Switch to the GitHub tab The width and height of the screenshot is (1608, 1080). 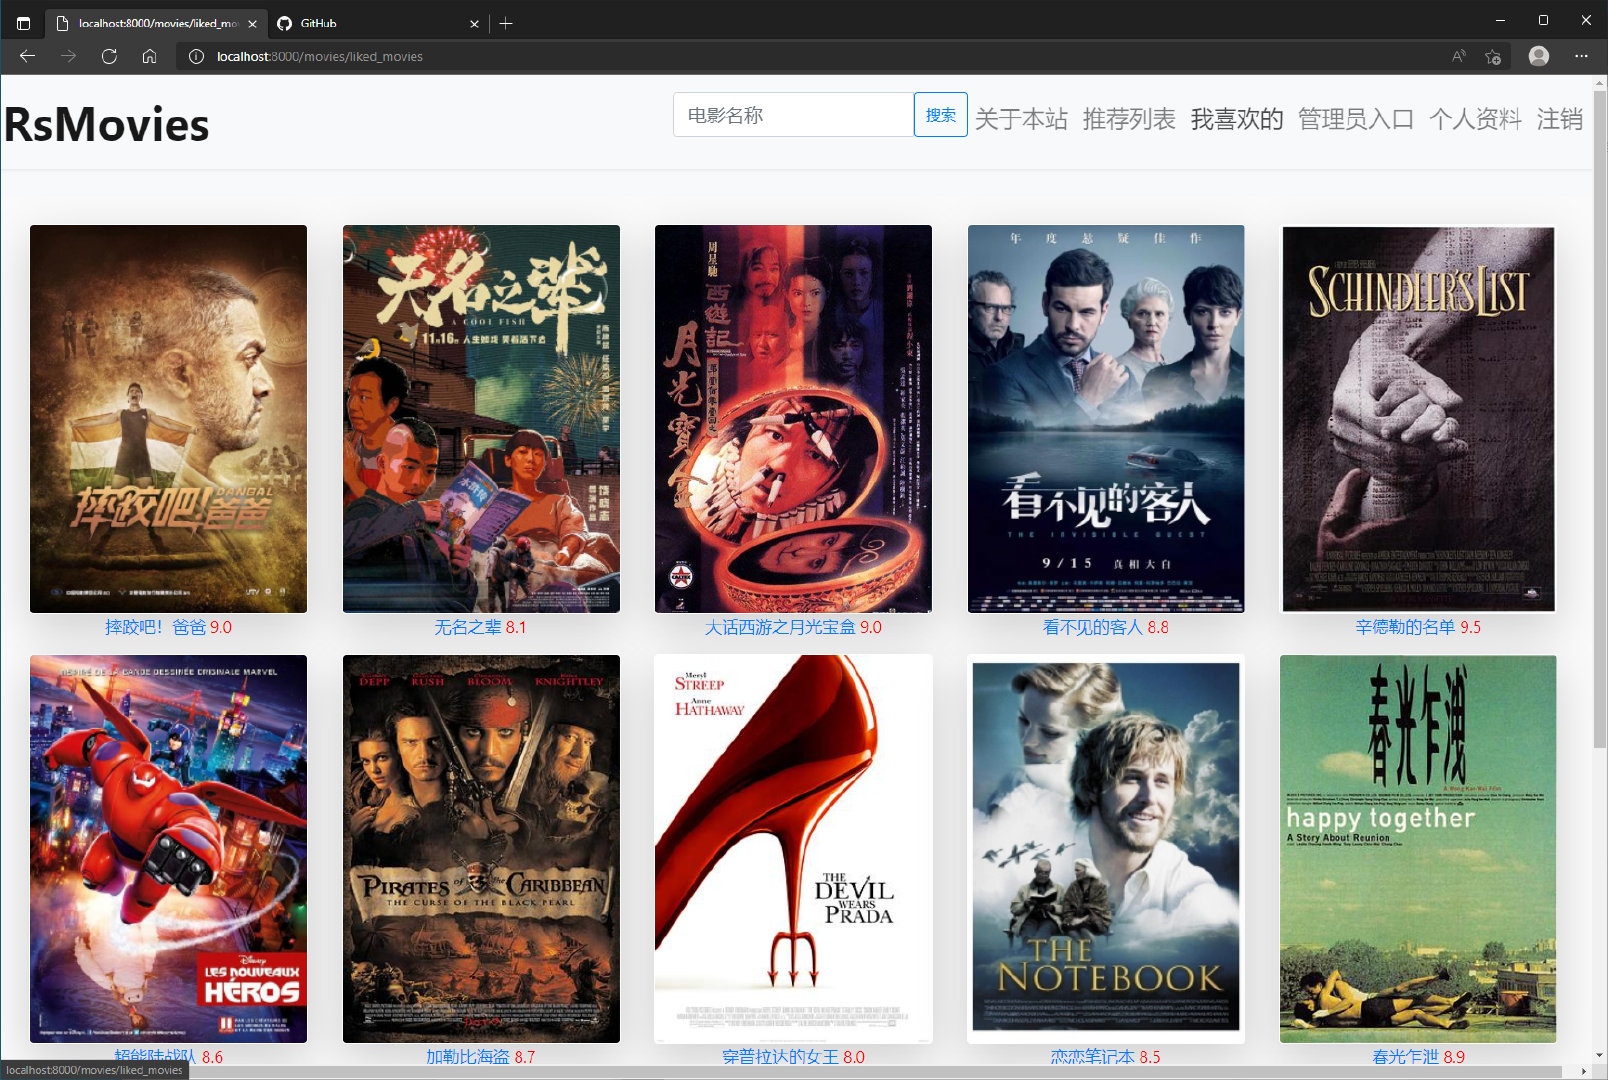pos(377,23)
